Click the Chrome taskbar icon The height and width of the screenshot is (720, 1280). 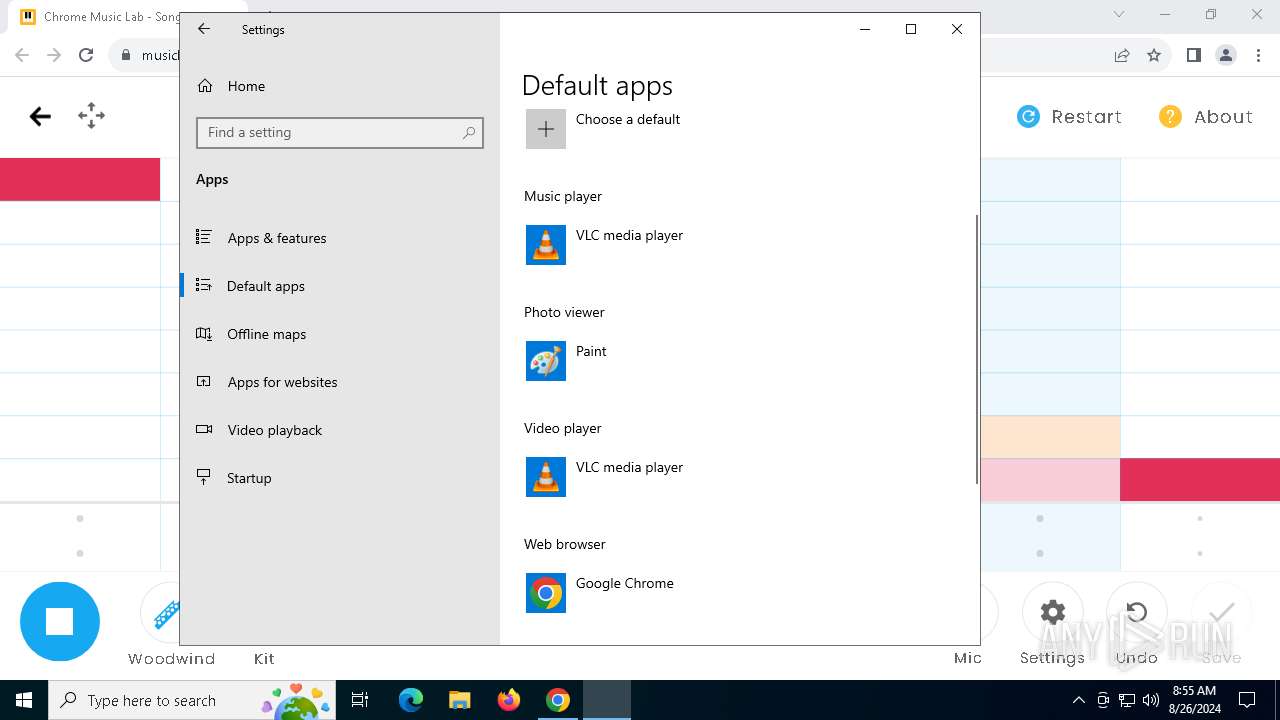click(558, 700)
